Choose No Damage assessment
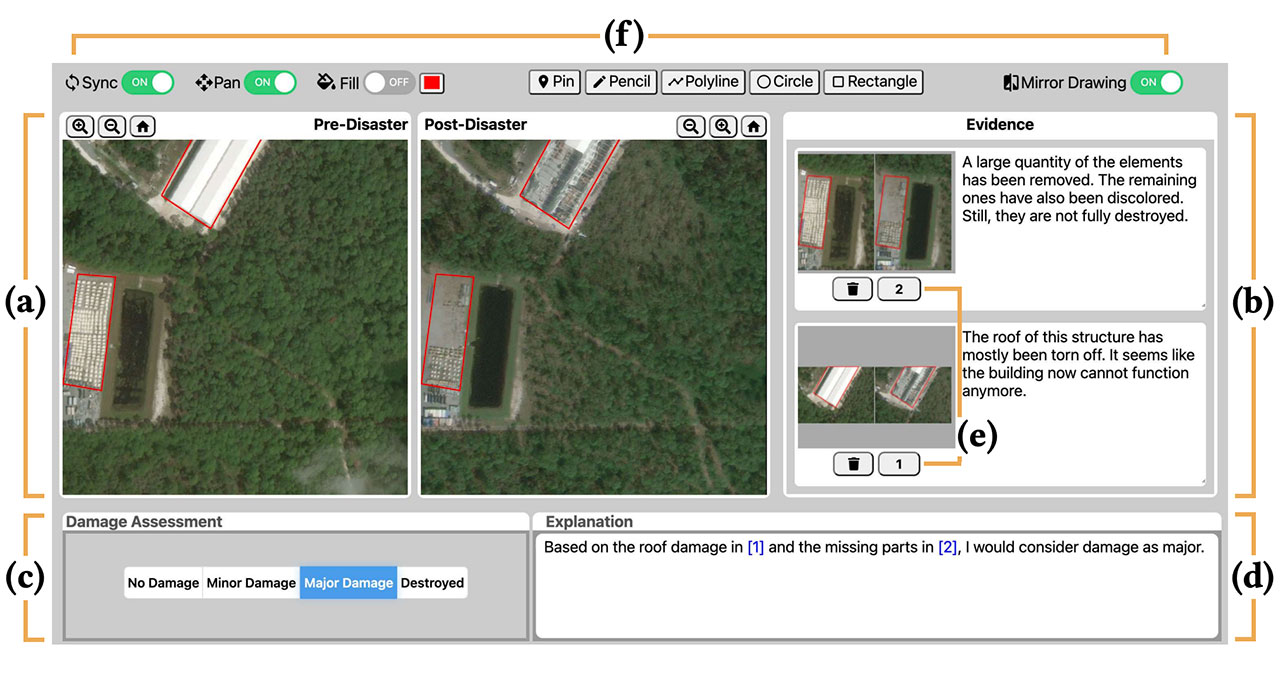1280x680 pixels. click(163, 583)
